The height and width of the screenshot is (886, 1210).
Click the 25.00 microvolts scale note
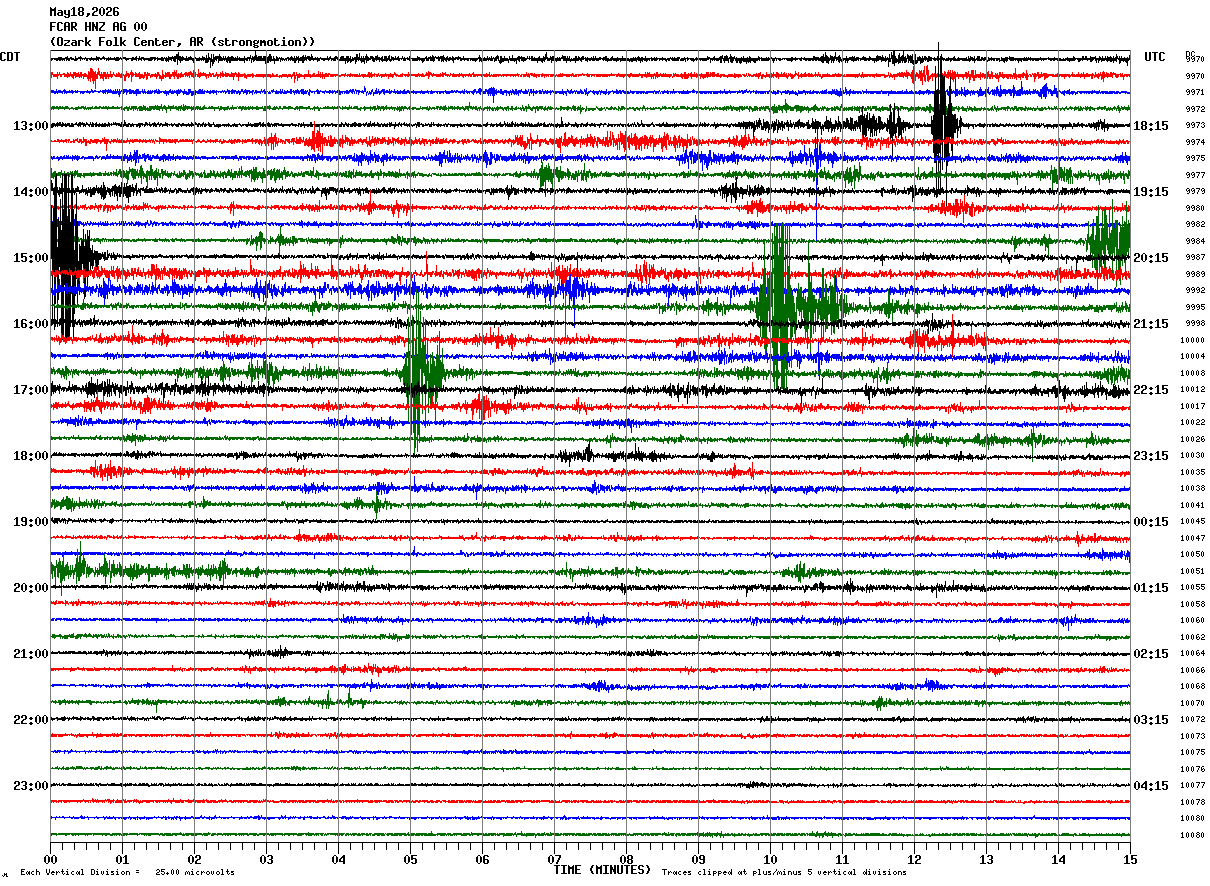pos(195,872)
